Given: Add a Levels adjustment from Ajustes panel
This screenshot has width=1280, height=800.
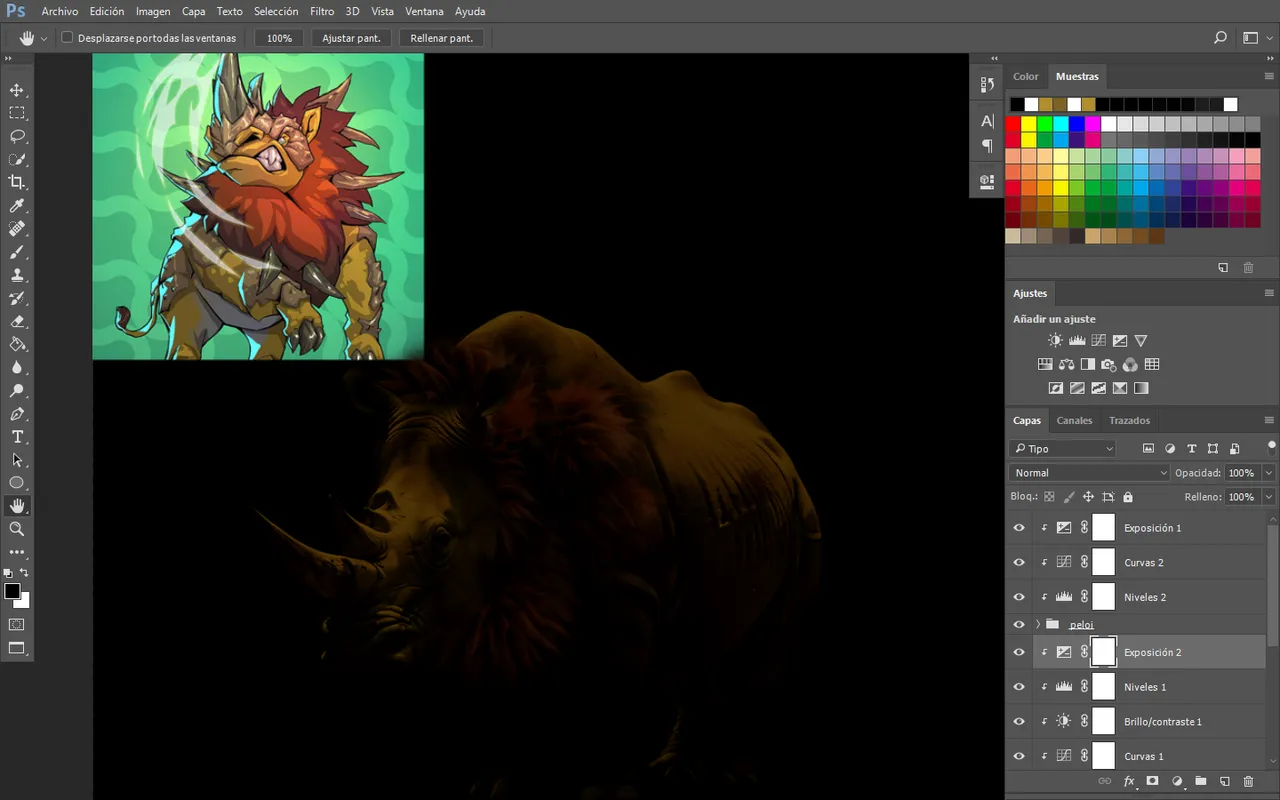Looking at the screenshot, I should point(1077,341).
